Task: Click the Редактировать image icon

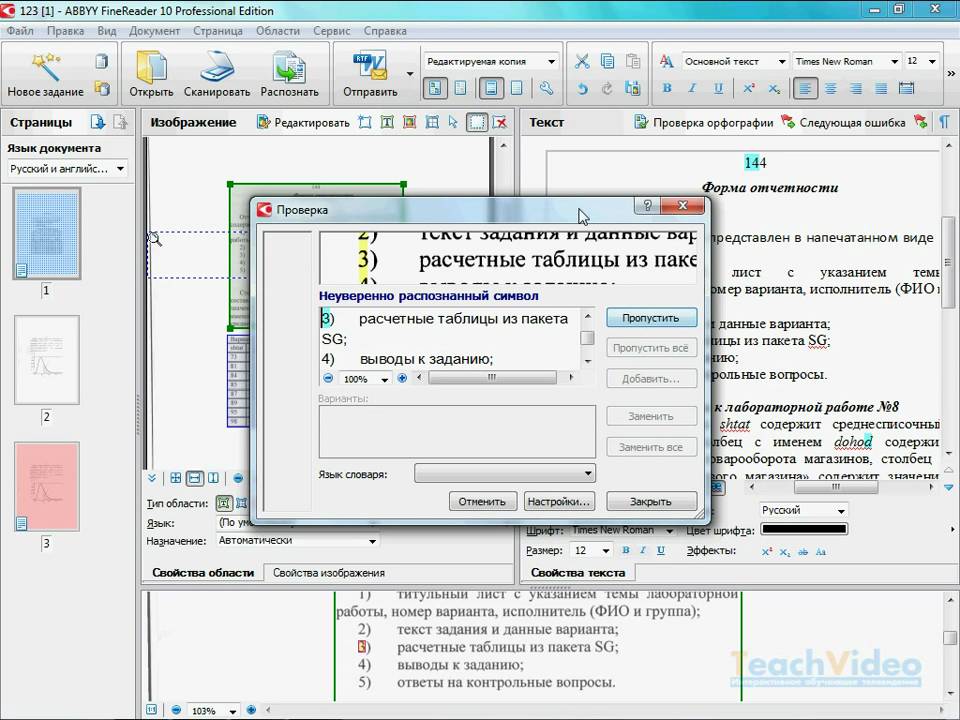Action: click(x=263, y=122)
